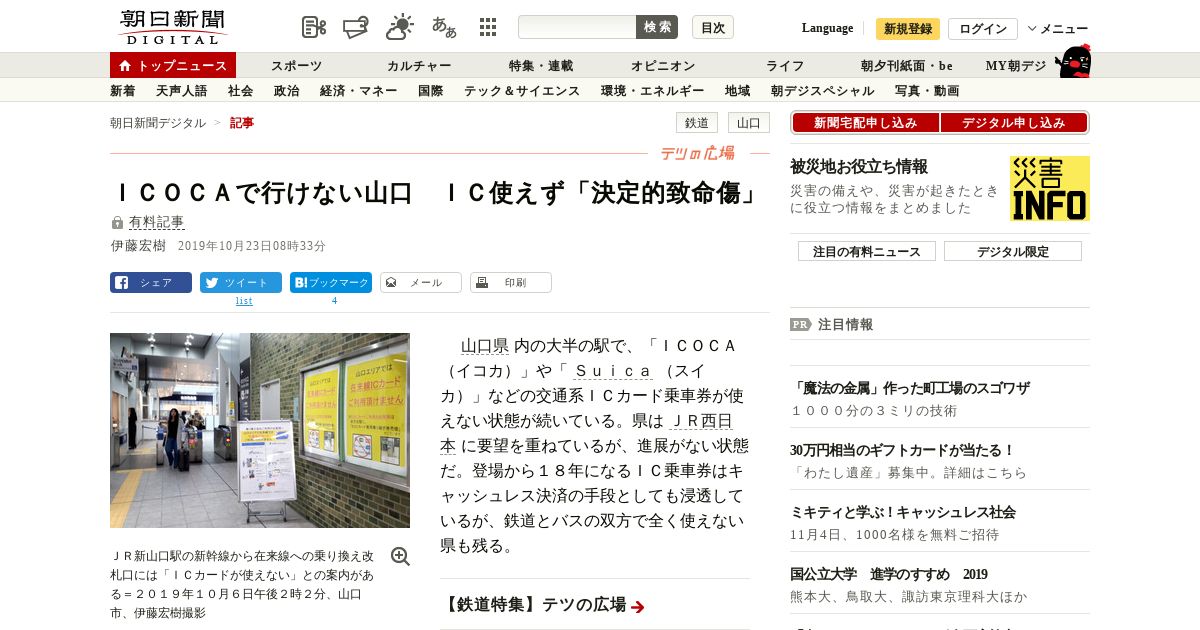
Task: Open the 被災地お役立ち情報 link
Action: pyautogui.click(x=859, y=167)
